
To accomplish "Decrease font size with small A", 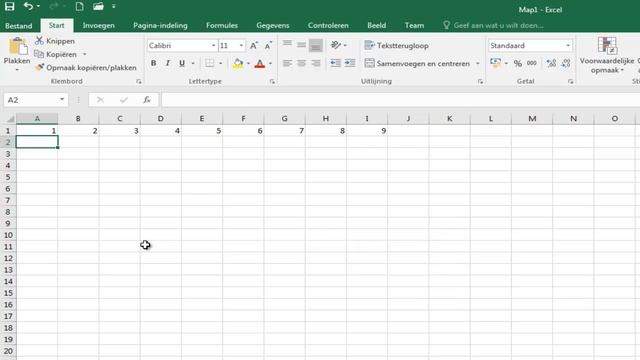I will coord(268,46).
